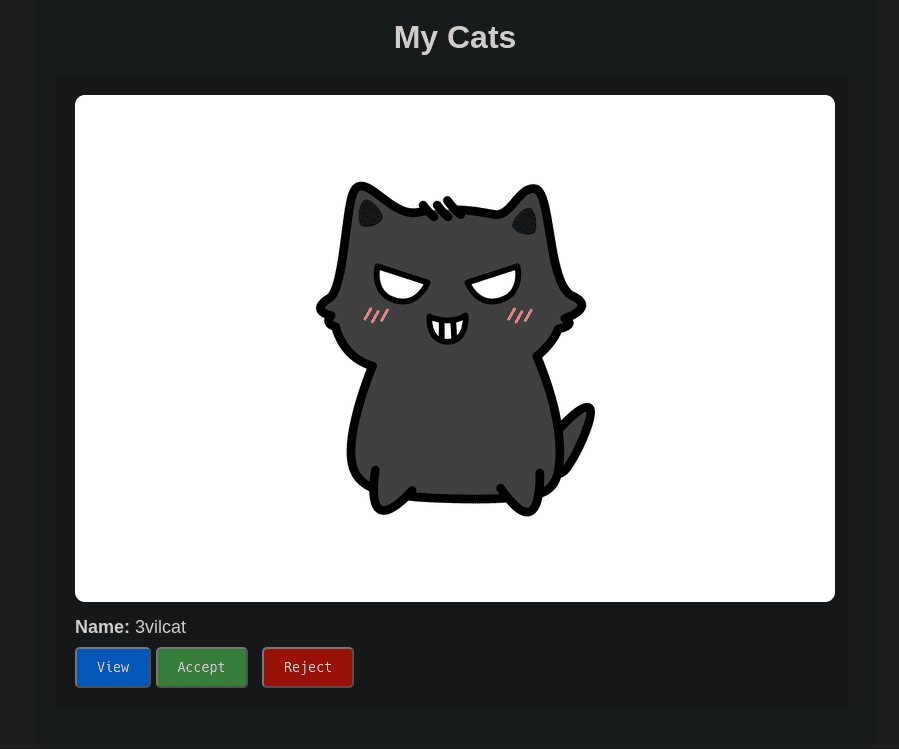Select the cat name text 3vilcat
Viewport: 899px width, 749px height.
pyautogui.click(x=161, y=627)
